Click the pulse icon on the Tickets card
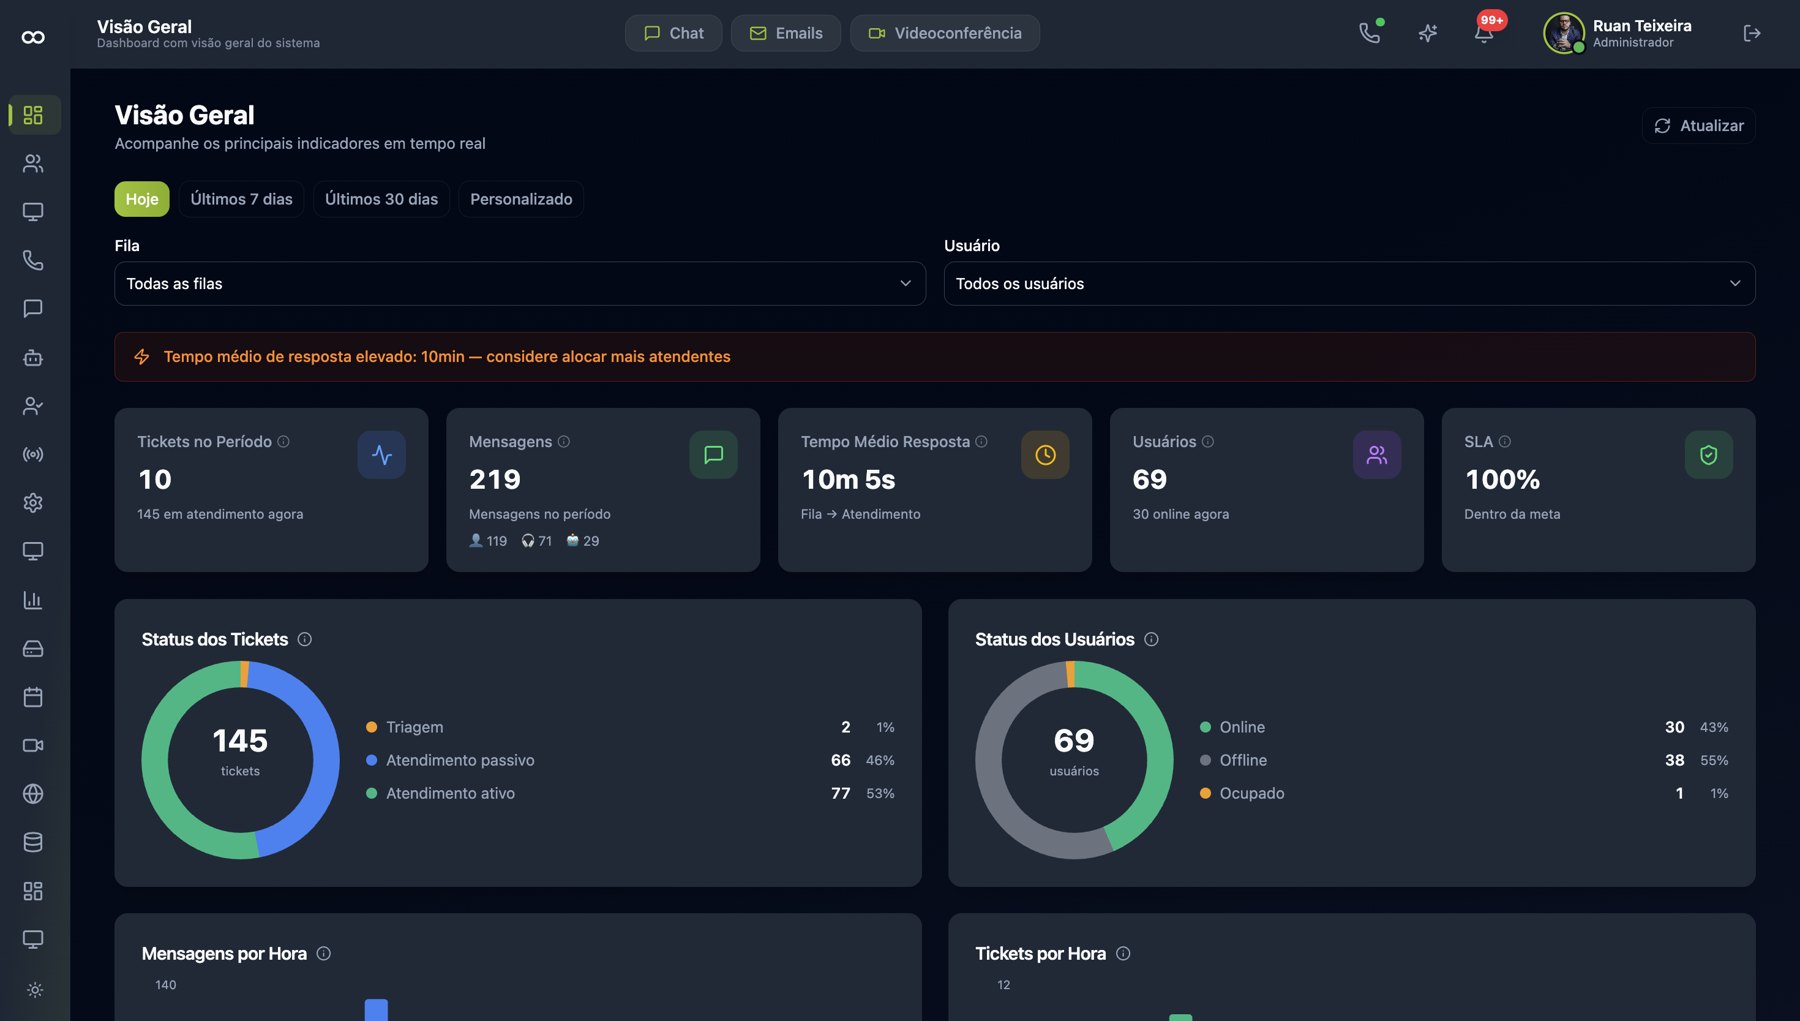Image resolution: width=1800 pixels, height=1021 pixels. tap(382, 455)
